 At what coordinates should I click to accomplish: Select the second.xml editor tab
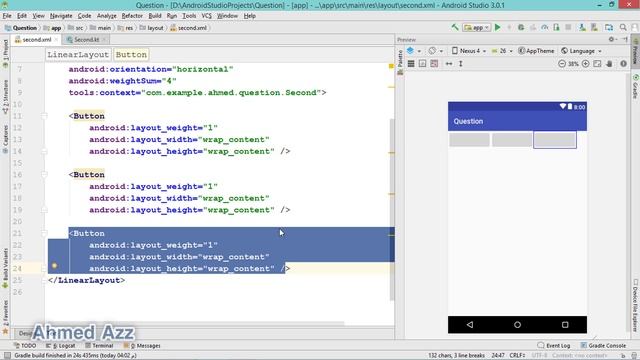[x=37, y=40]
